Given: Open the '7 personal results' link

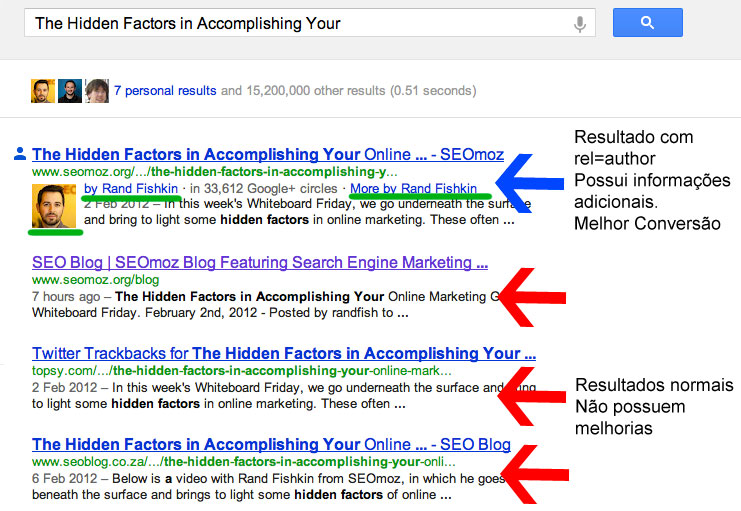Looking at the screenshot, I should [165, 91].
